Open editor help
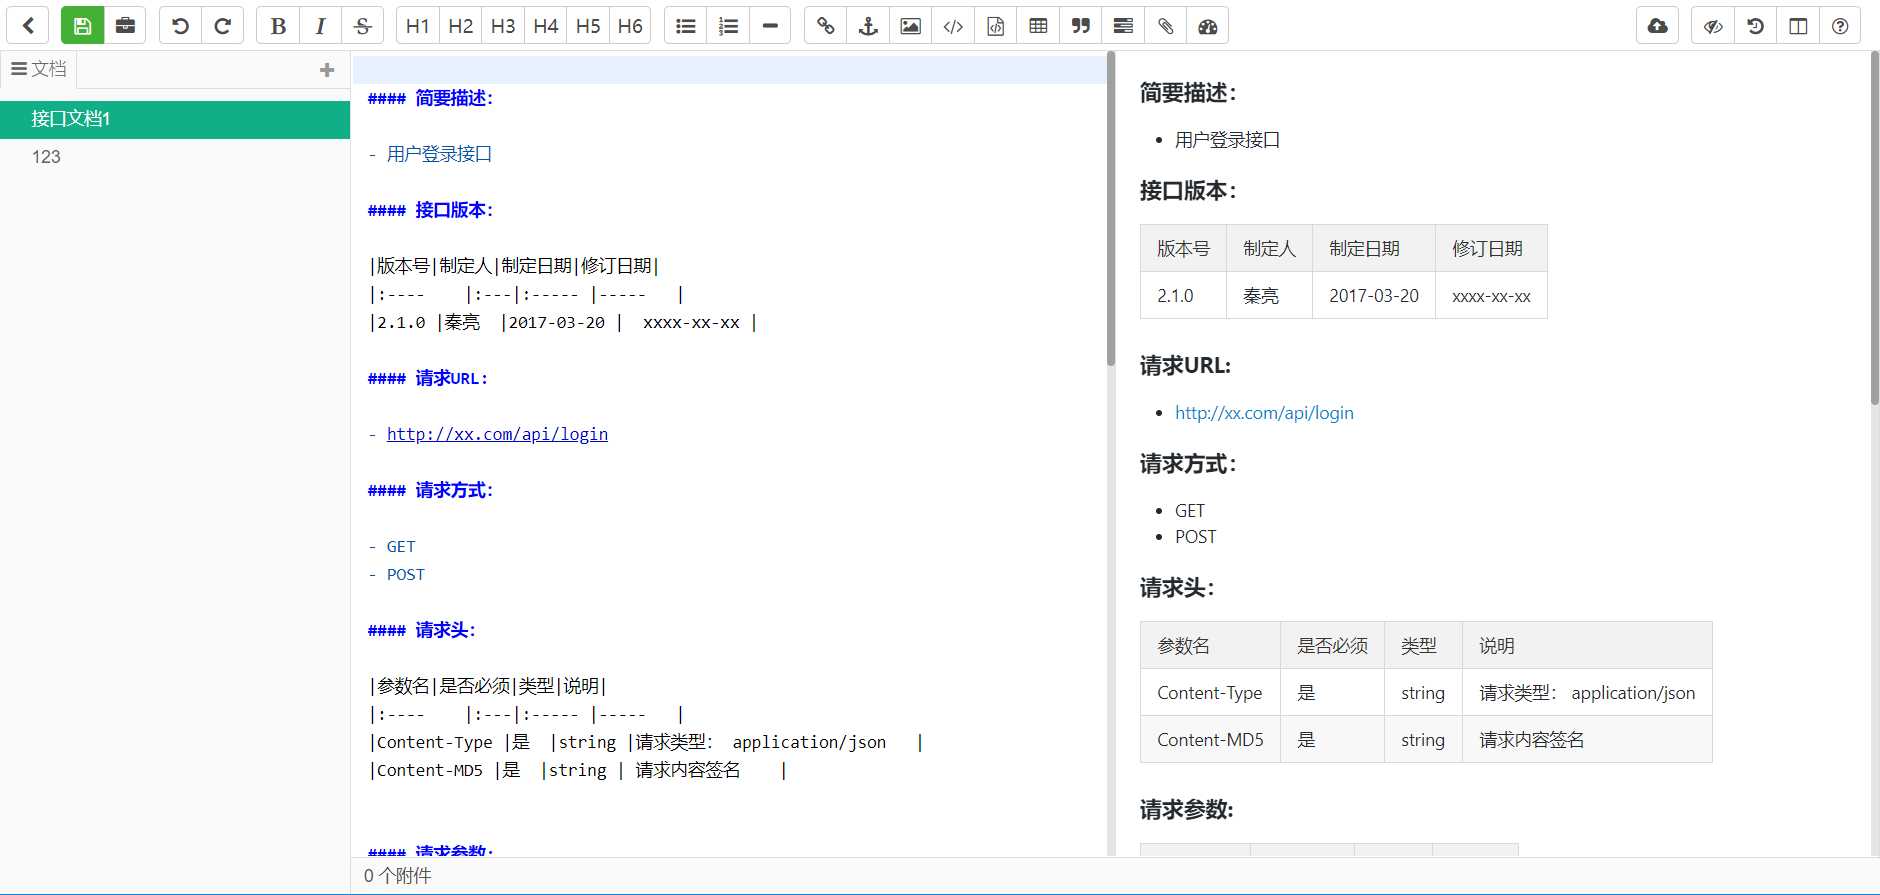Viewport: 1880px width, 895px height. [x=1840, y=26]
